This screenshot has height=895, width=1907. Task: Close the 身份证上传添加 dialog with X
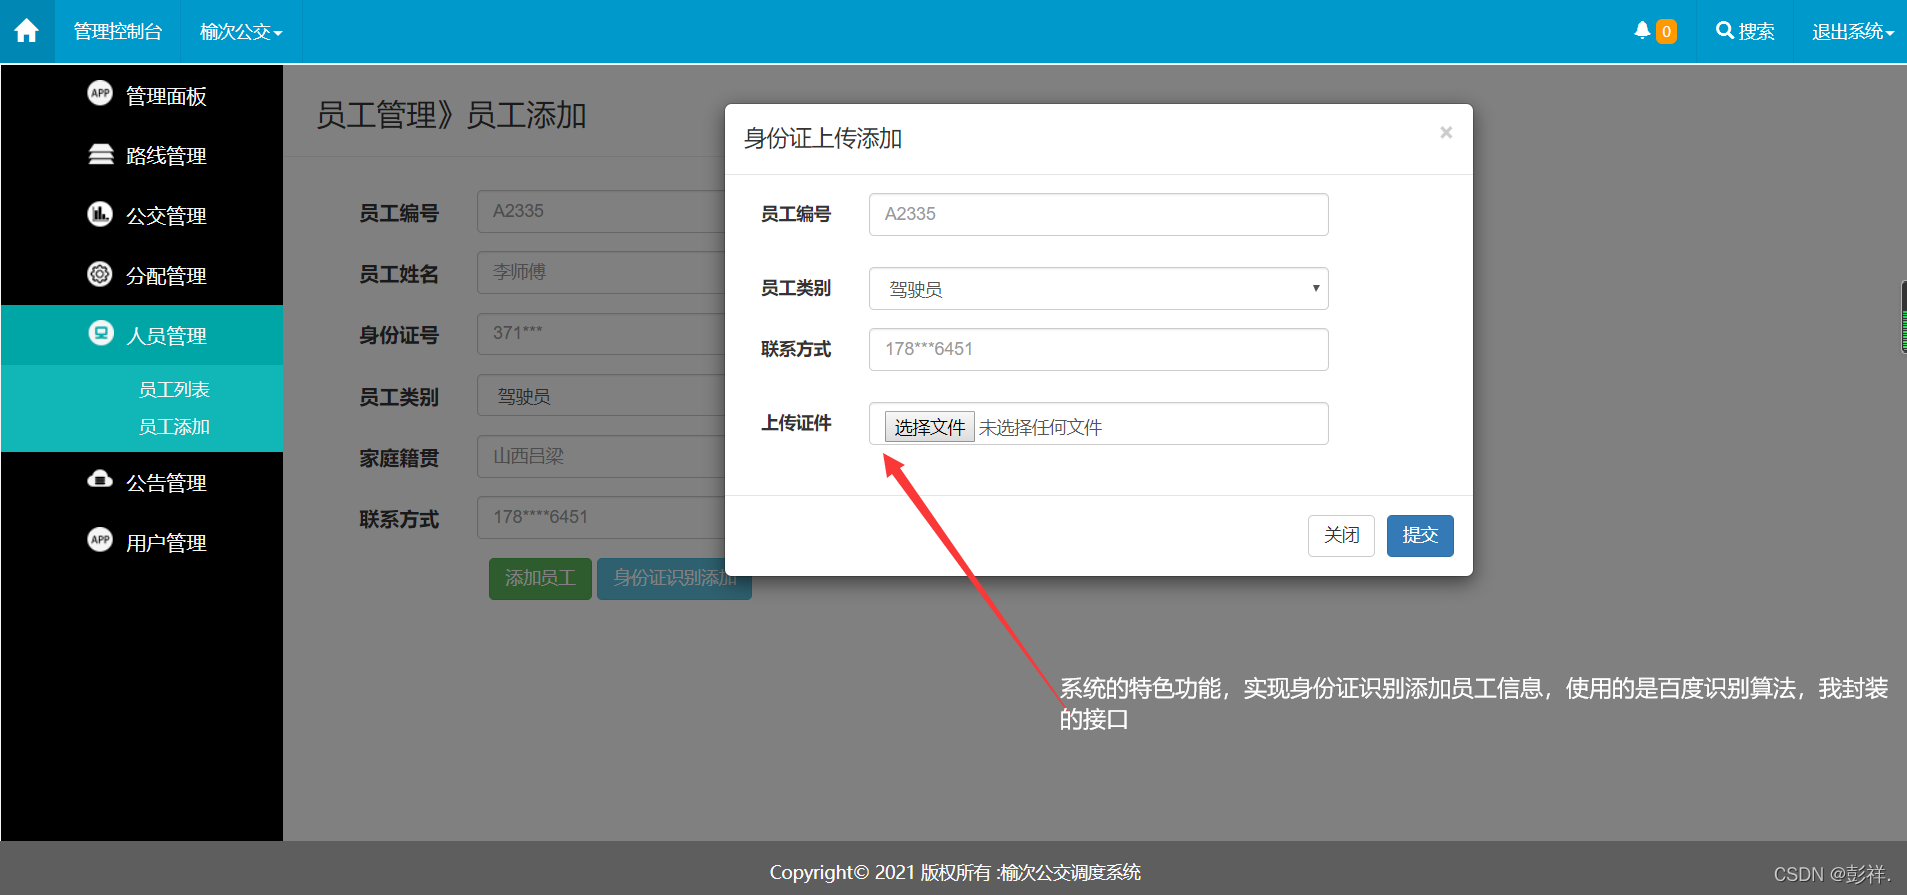pyautogui.click(x=1446, y=133)
